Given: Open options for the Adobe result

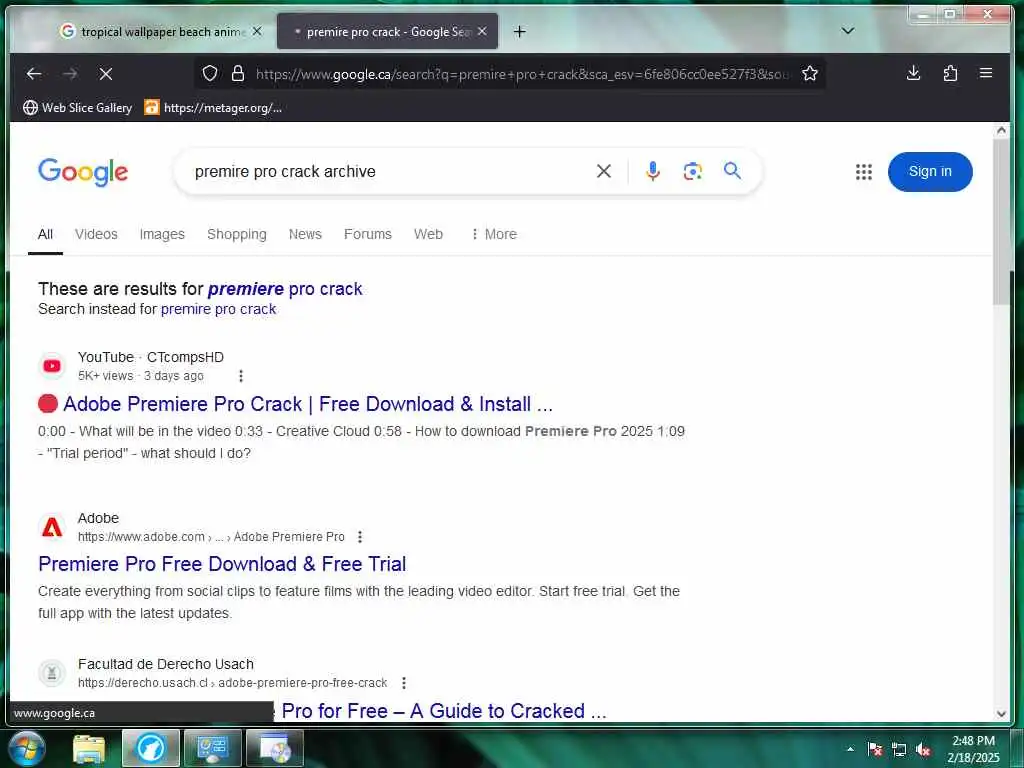Looking at the screenshot, I should [x=360, y=537].
